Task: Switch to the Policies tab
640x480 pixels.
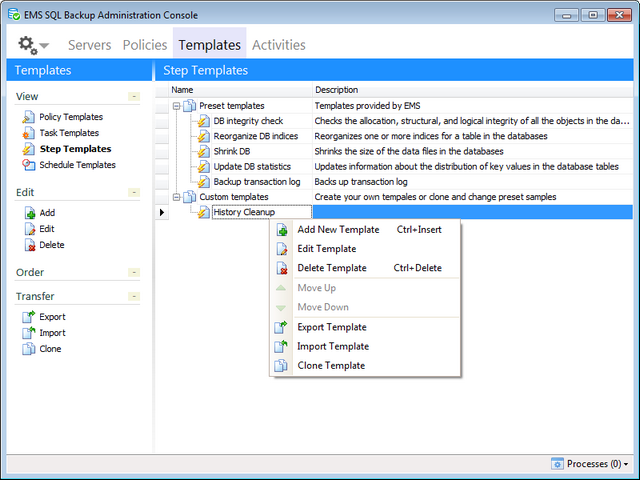Action: (145, 45)
